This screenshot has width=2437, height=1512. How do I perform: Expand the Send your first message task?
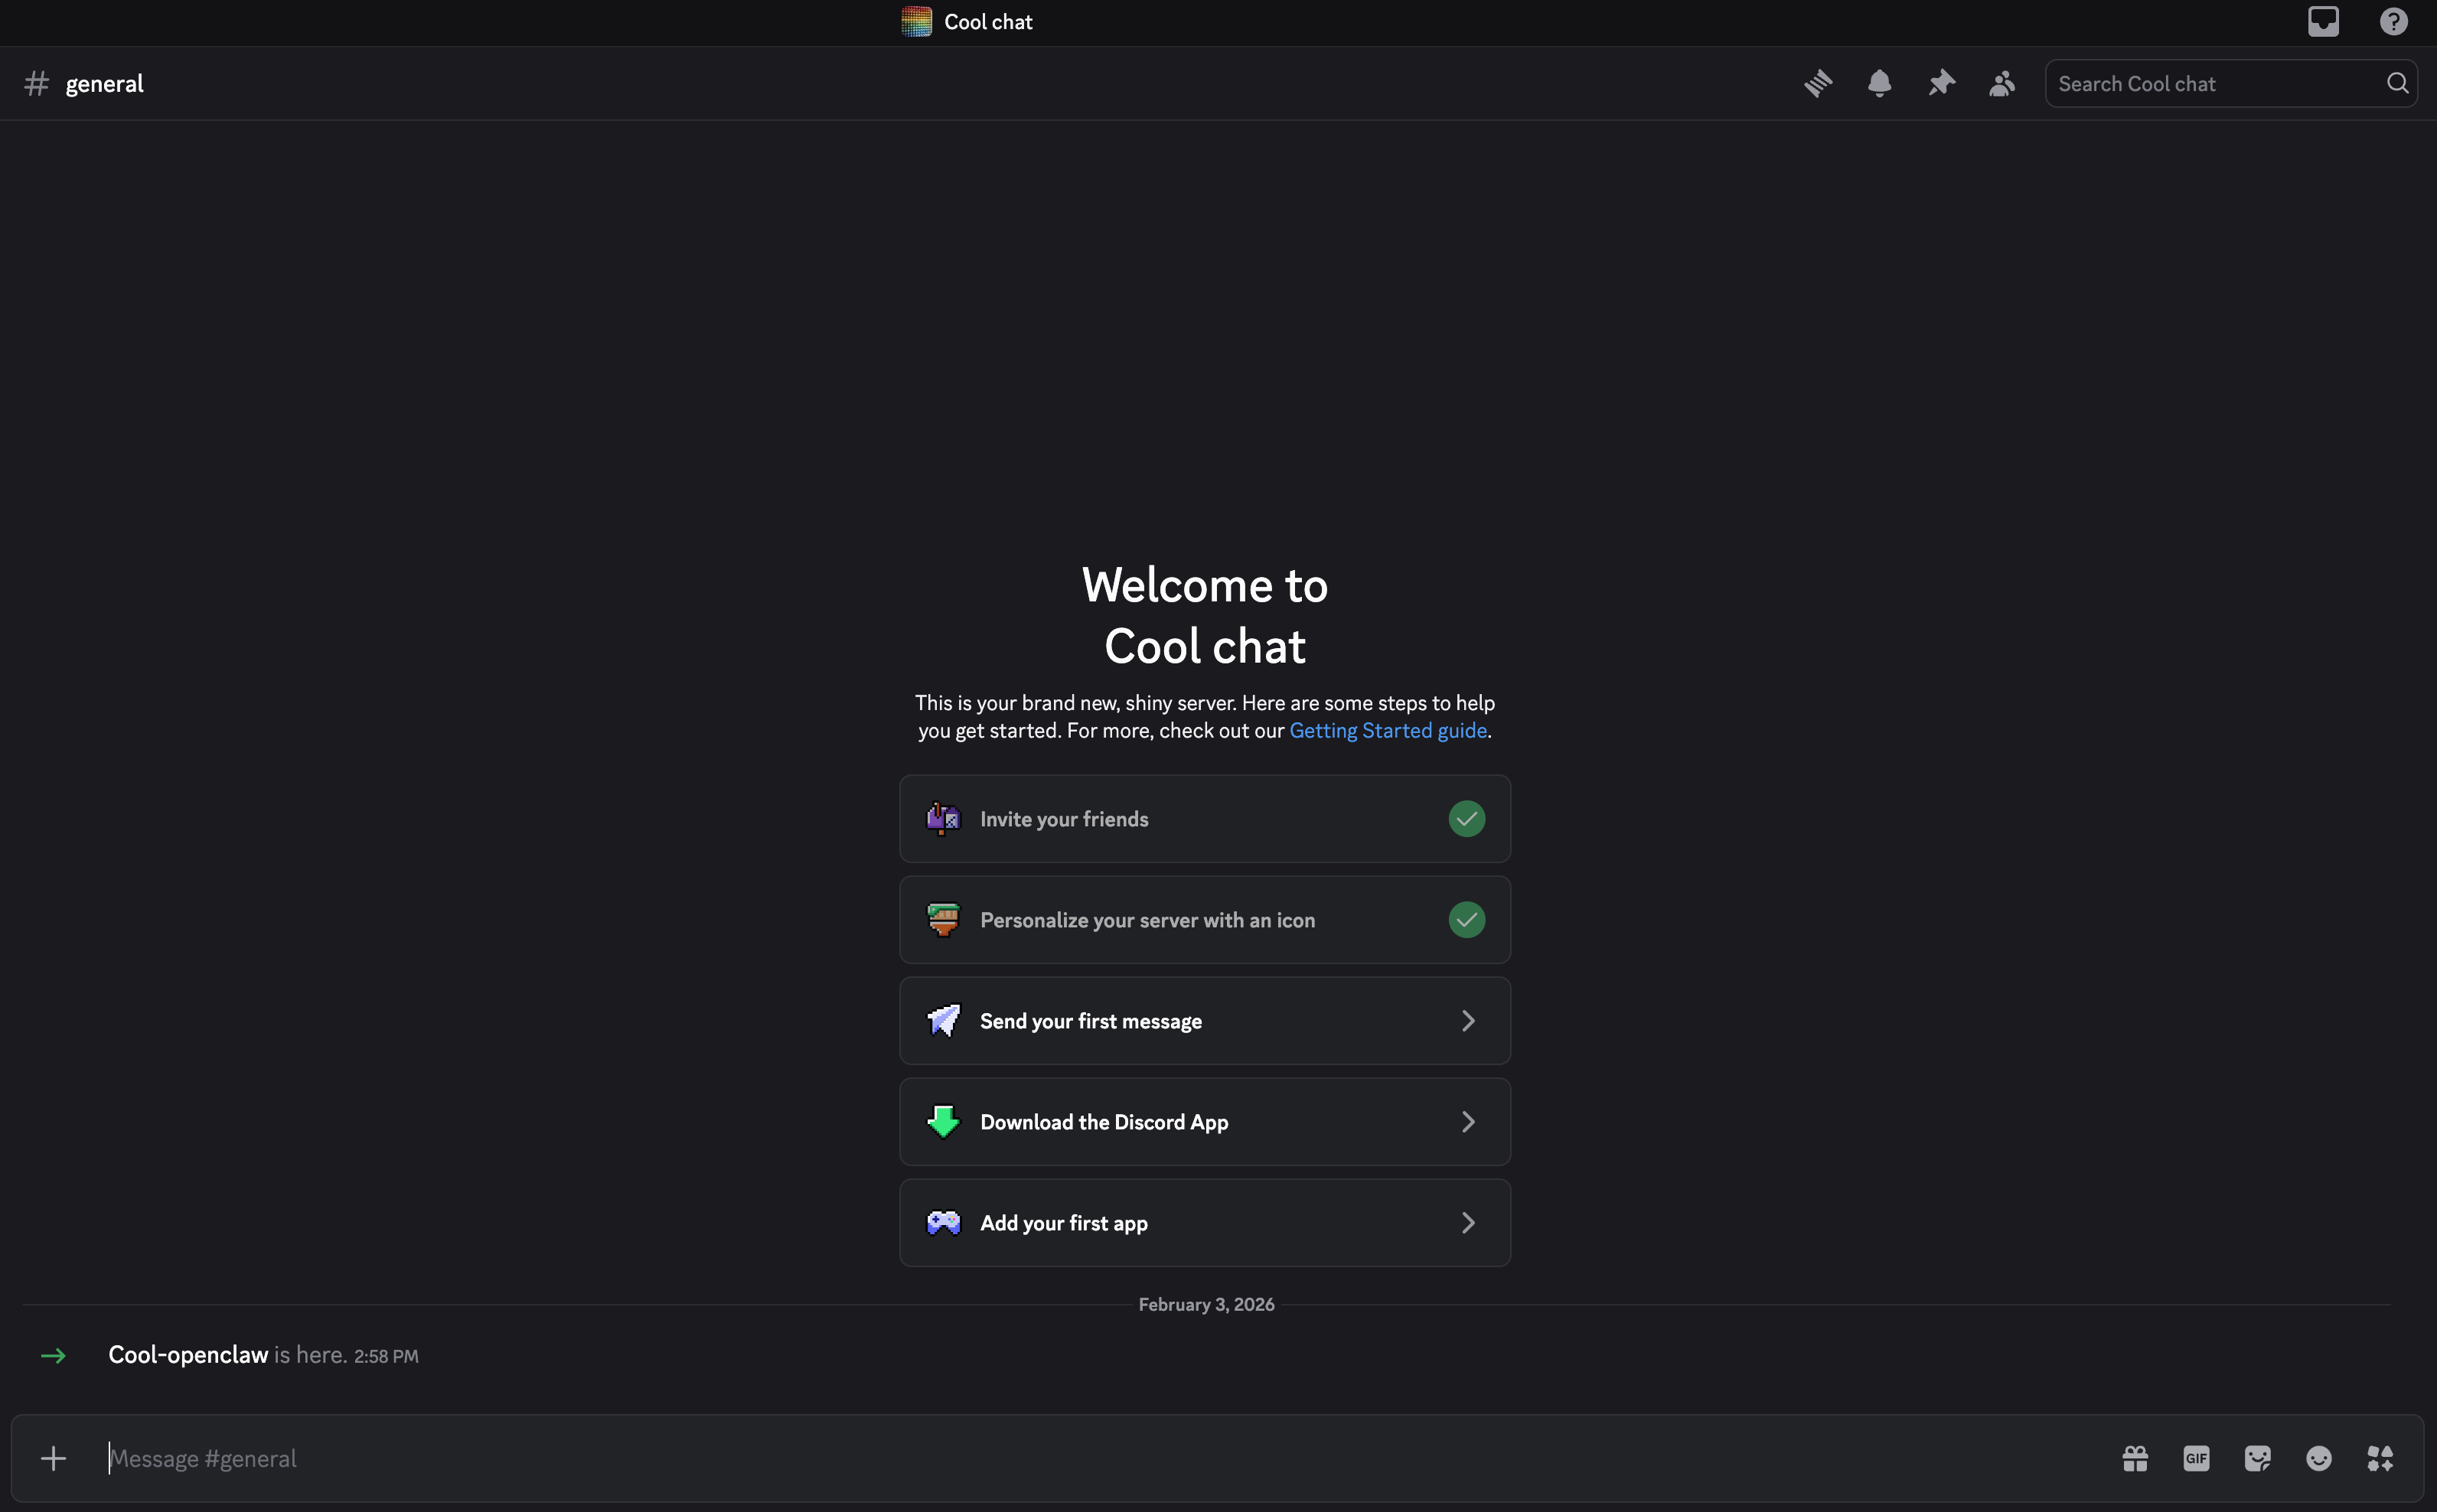1204,1020
